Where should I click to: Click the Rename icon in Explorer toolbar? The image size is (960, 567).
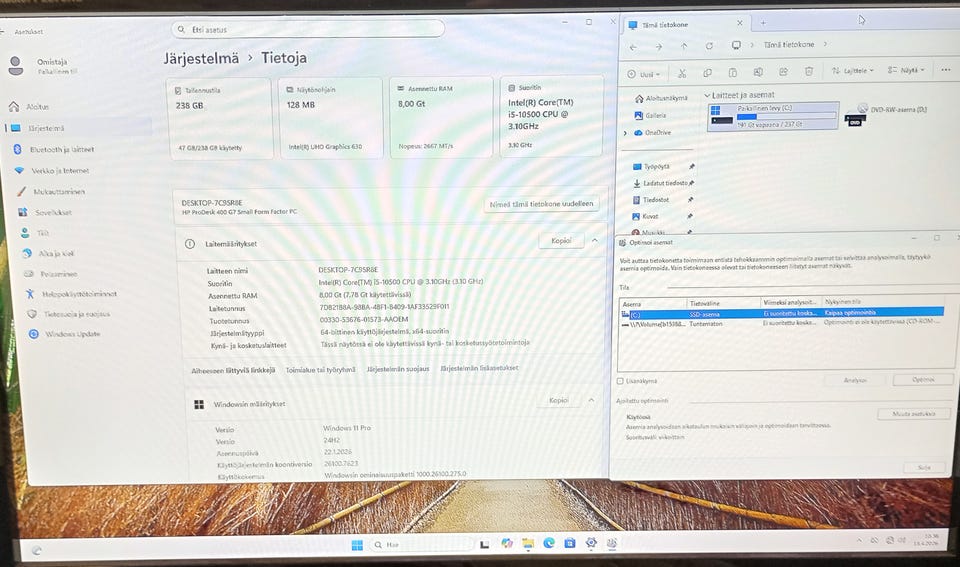[758, 72]
